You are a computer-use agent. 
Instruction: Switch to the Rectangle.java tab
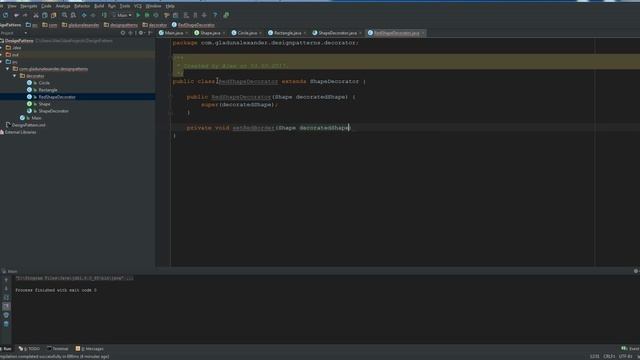[287, 33]
